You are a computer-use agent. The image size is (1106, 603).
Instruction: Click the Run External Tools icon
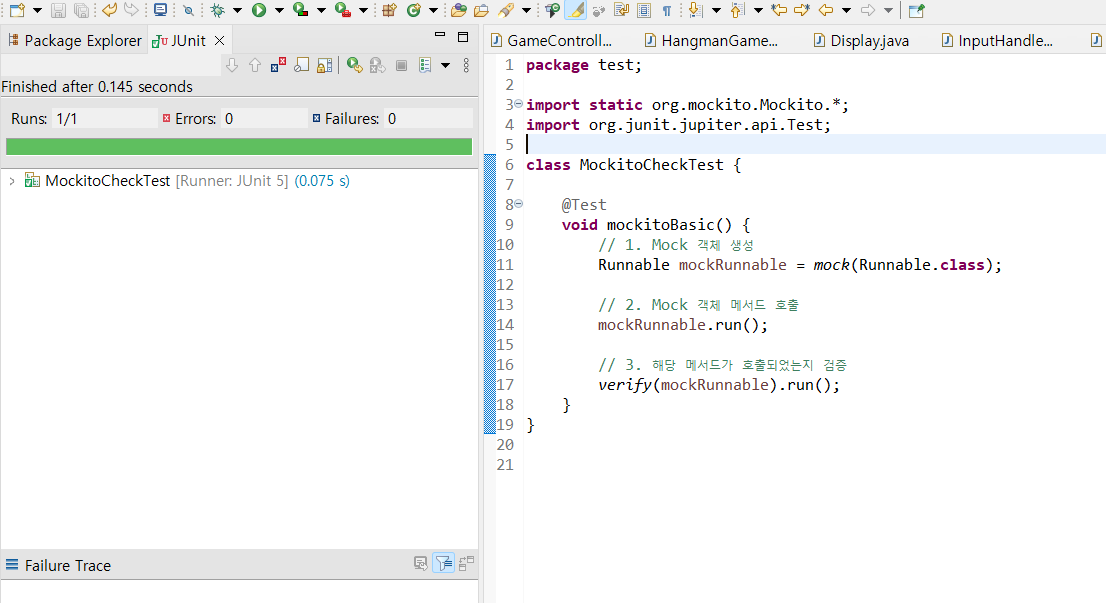click(343, 10)
